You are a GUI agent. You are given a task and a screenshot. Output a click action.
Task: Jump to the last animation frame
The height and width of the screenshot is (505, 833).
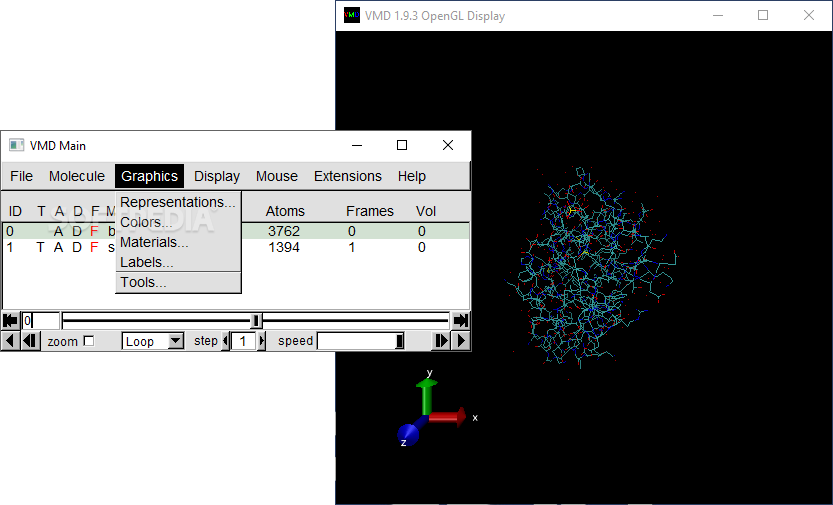point(461,320)
